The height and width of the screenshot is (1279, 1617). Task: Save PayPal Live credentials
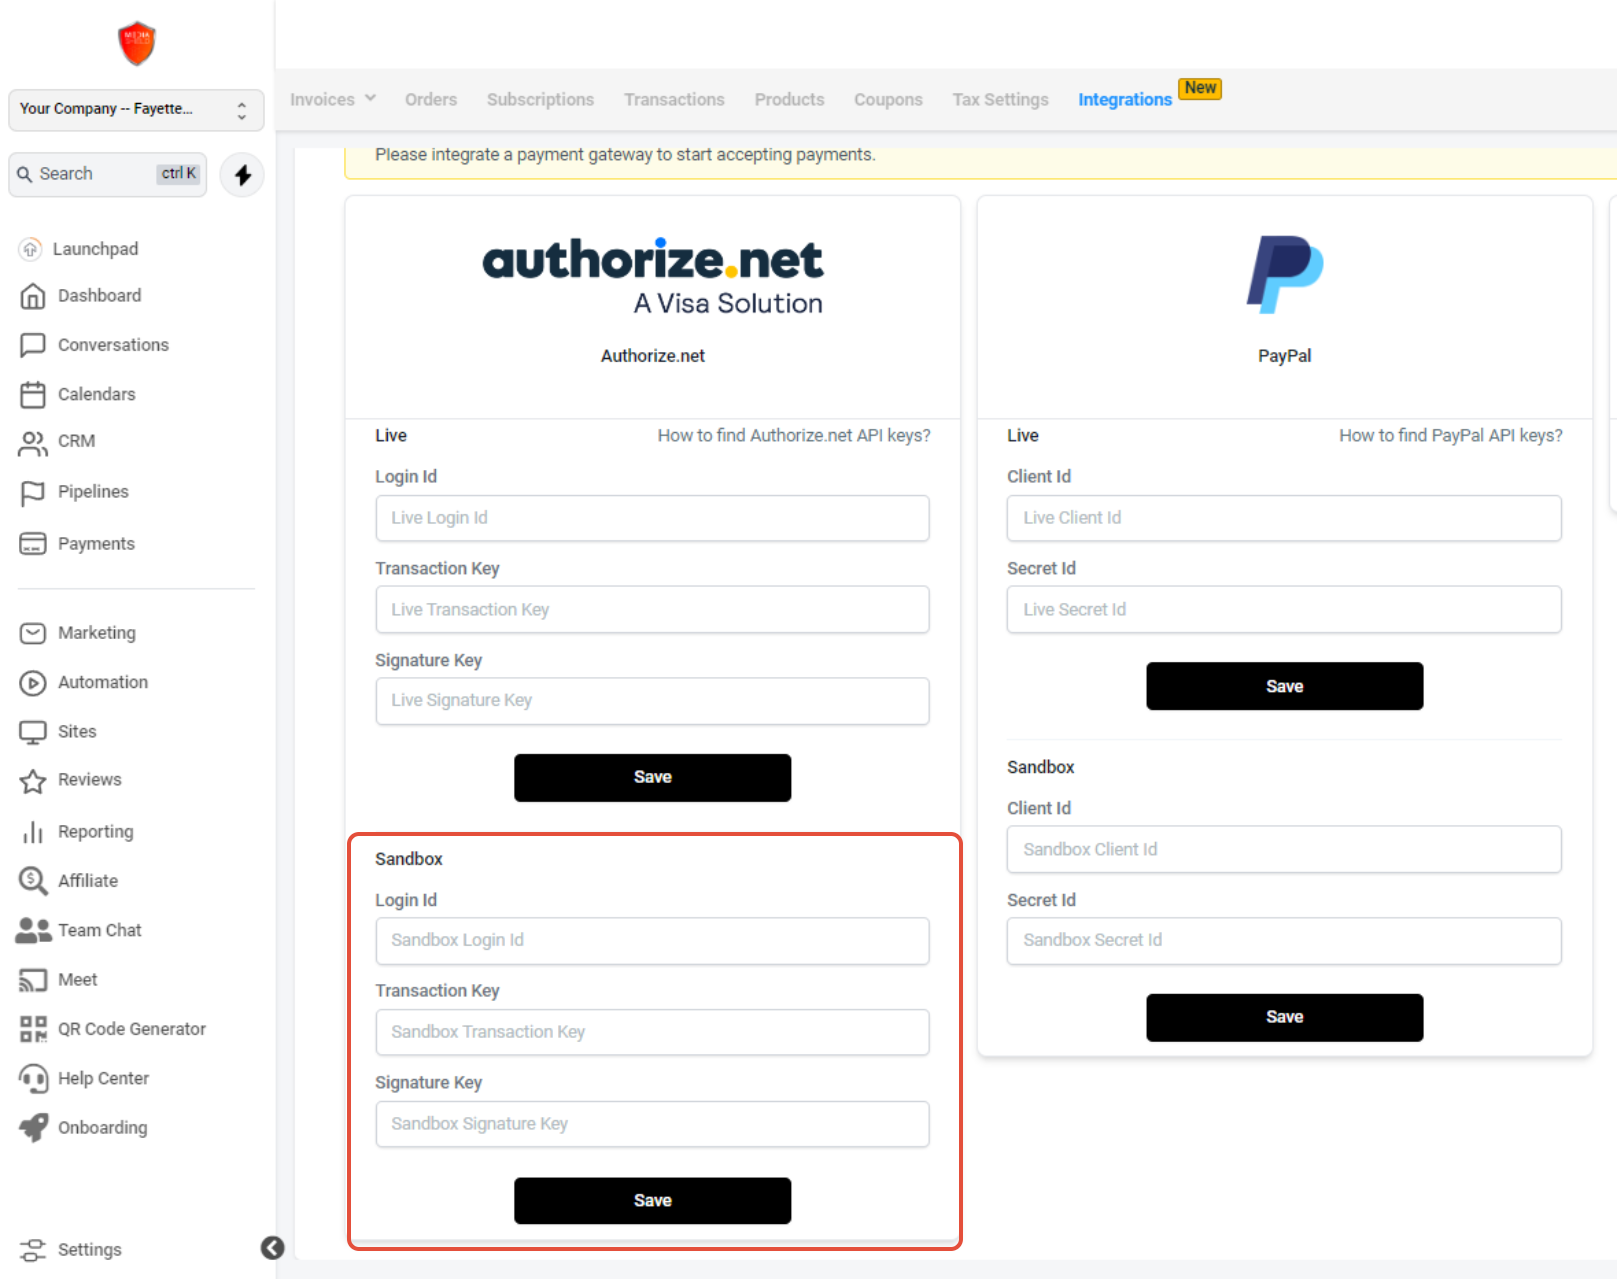pos(1285,687)
